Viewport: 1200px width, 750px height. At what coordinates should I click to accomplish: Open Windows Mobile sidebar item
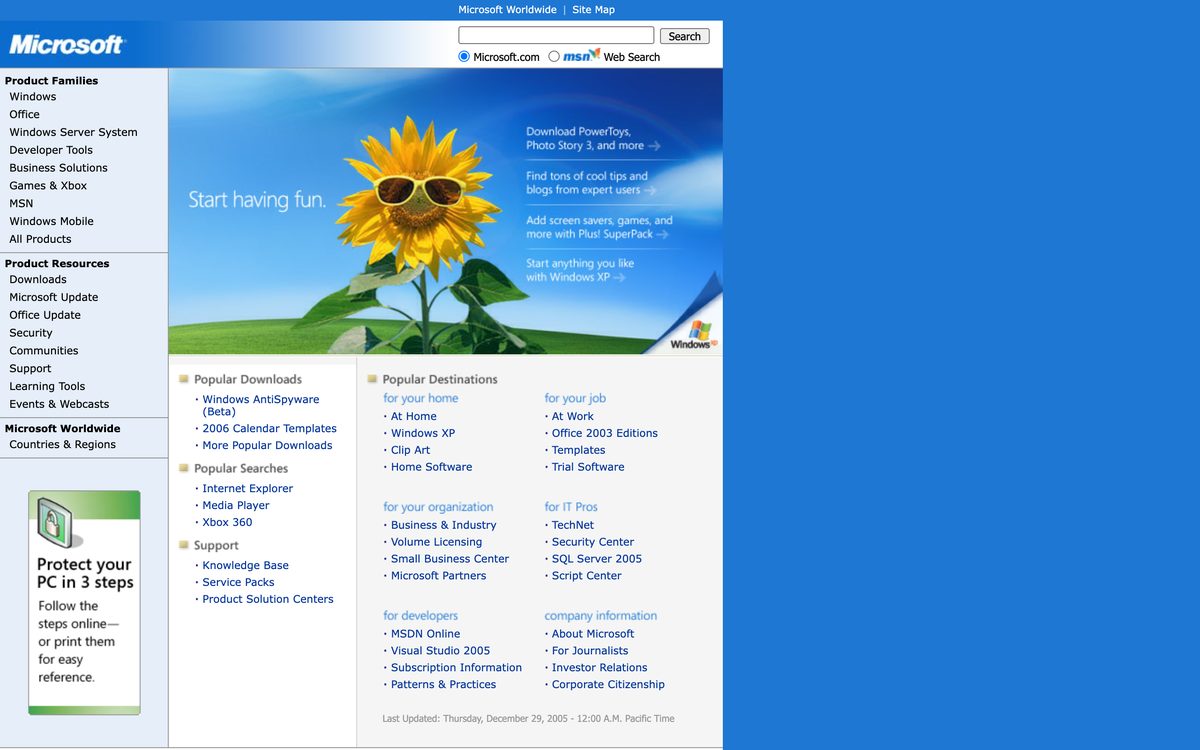coord(52,222)
